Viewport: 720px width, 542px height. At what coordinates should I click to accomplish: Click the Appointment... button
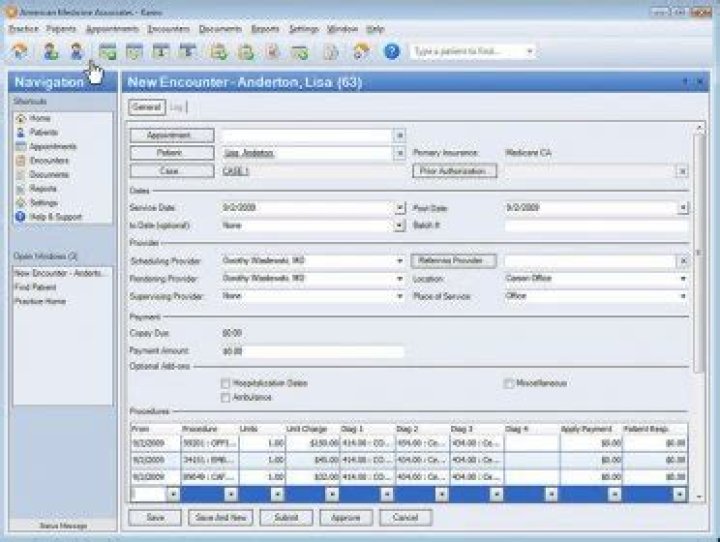pos(172,135)
